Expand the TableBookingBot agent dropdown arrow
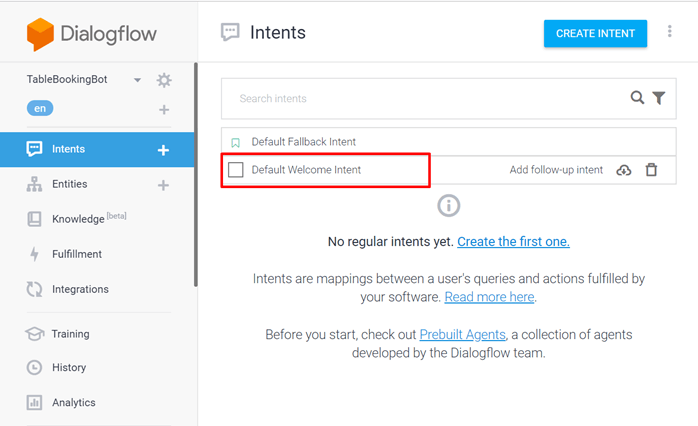This screenshot has width=698, height=426. (138, 80)
